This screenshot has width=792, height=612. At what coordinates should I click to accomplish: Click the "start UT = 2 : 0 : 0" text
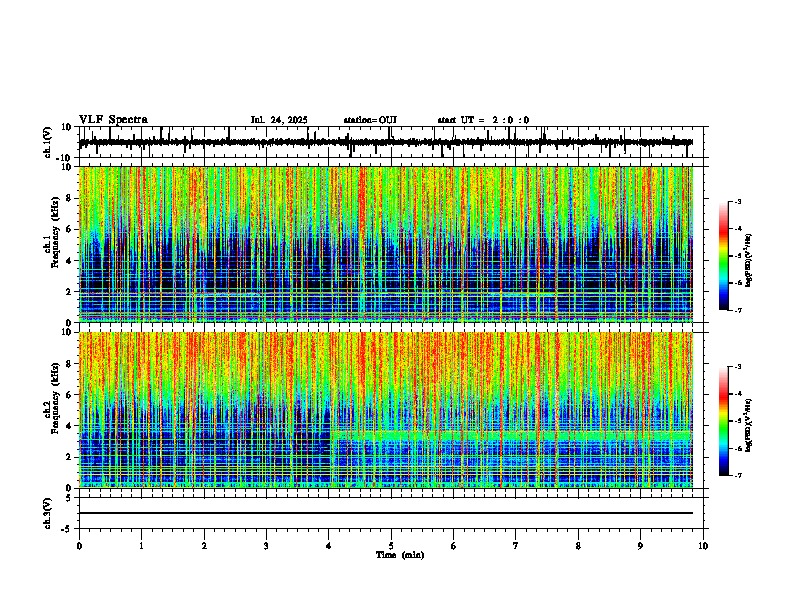coord(483,120)
